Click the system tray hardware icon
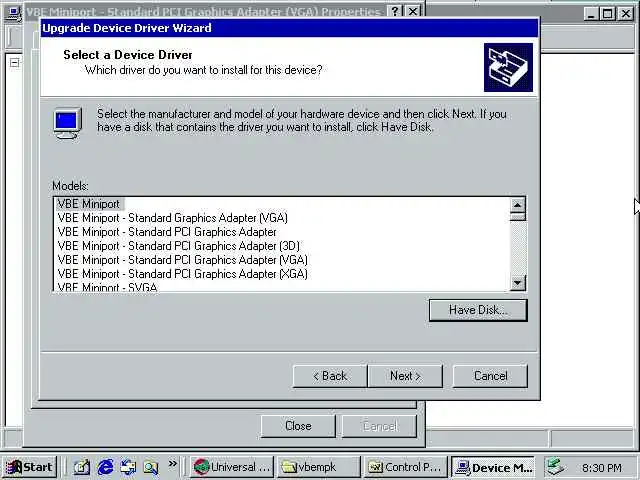 pyautogui.click(x=556, y=467)
